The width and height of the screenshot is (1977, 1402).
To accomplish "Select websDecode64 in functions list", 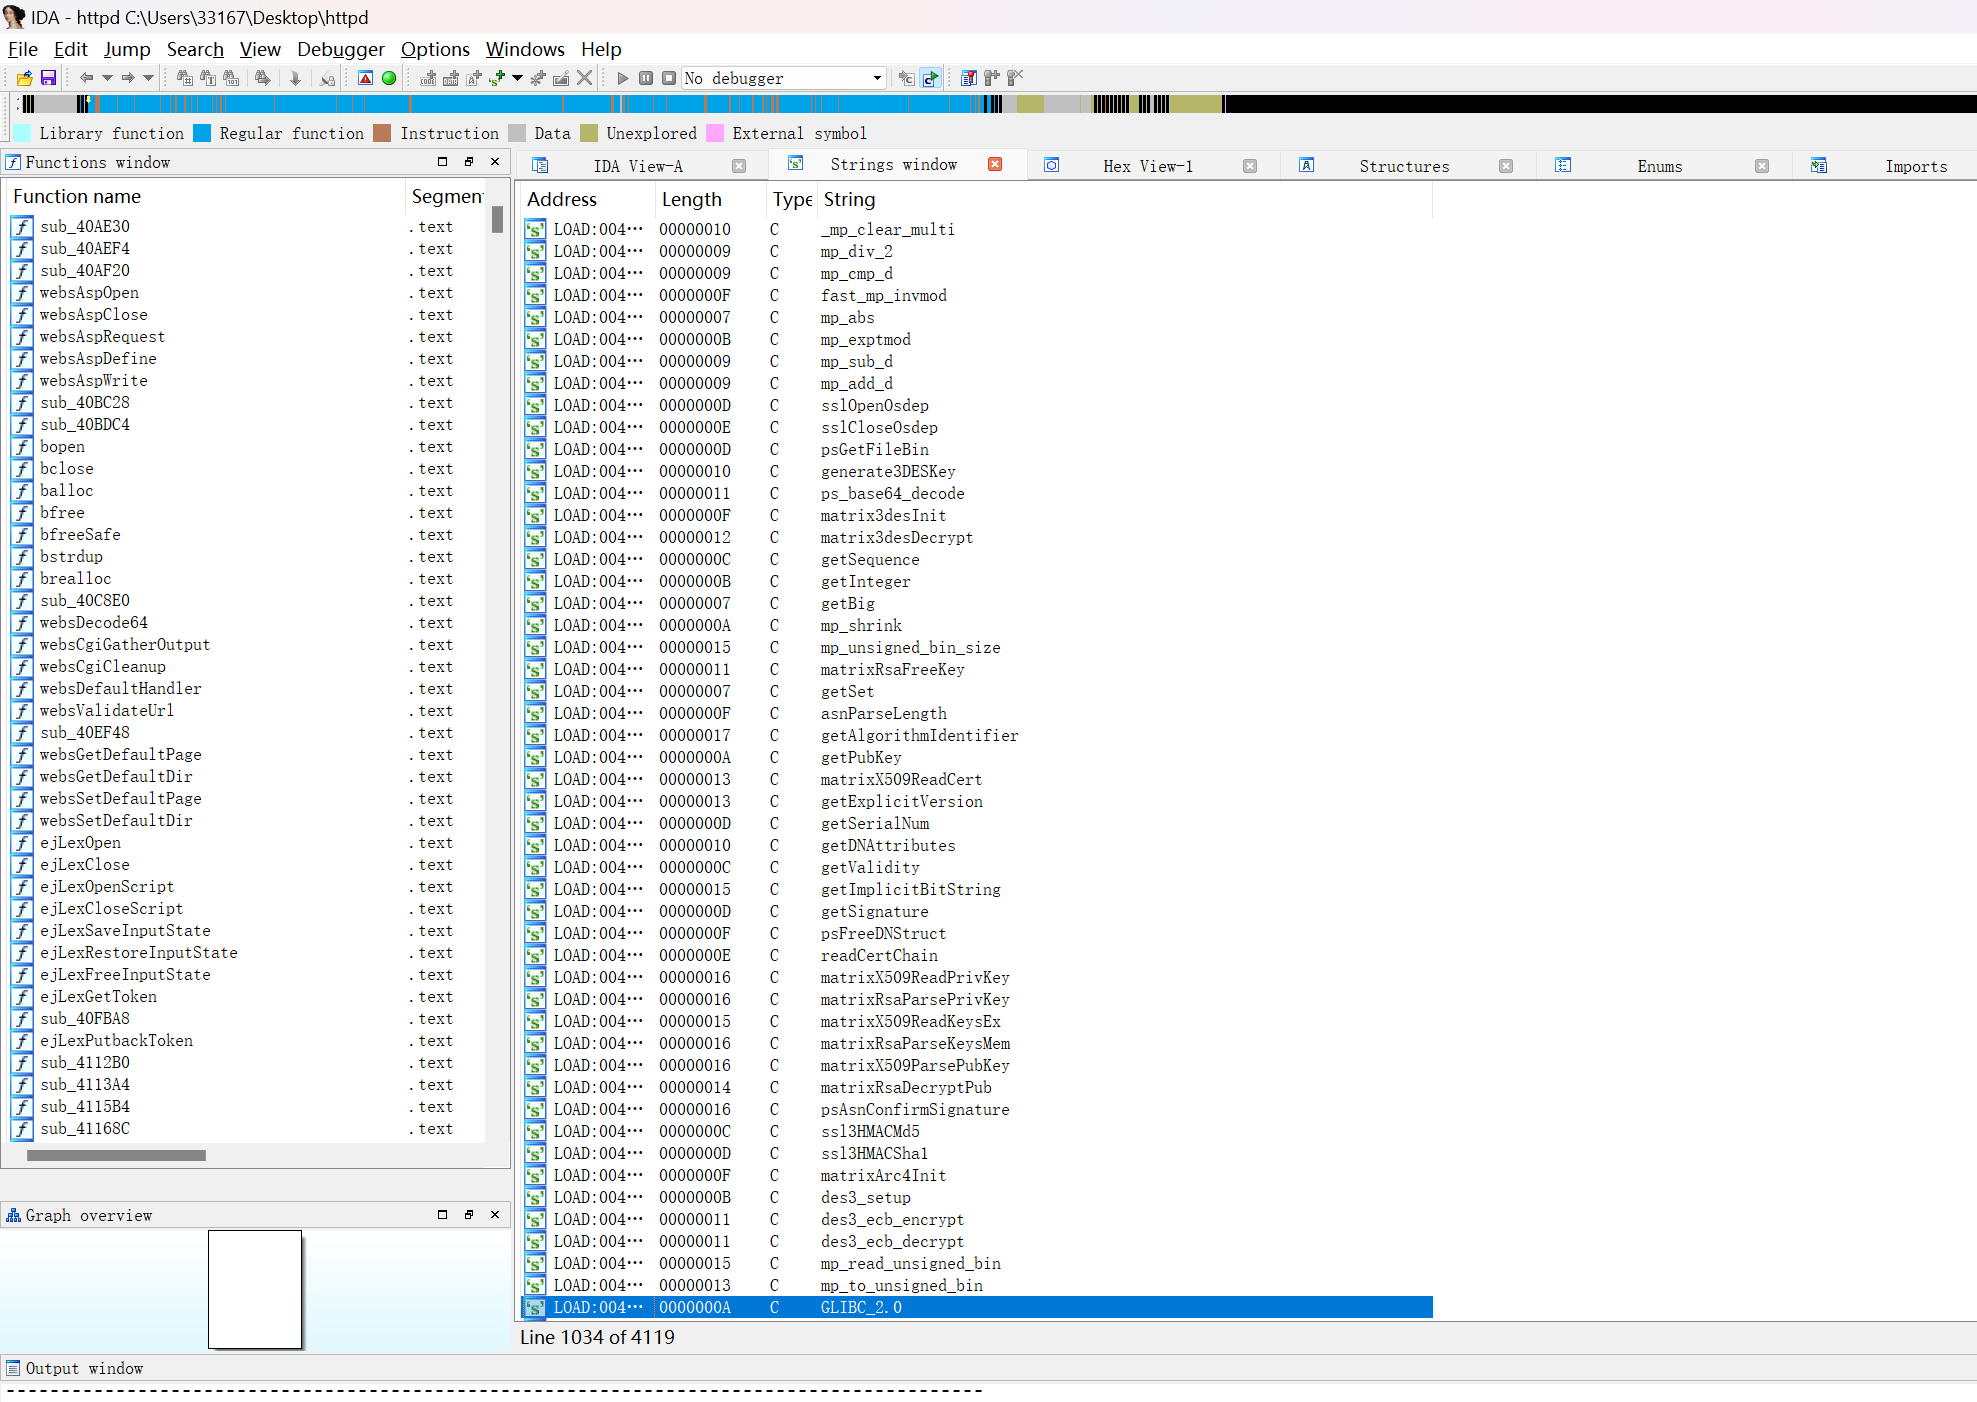I will [94, 622].
